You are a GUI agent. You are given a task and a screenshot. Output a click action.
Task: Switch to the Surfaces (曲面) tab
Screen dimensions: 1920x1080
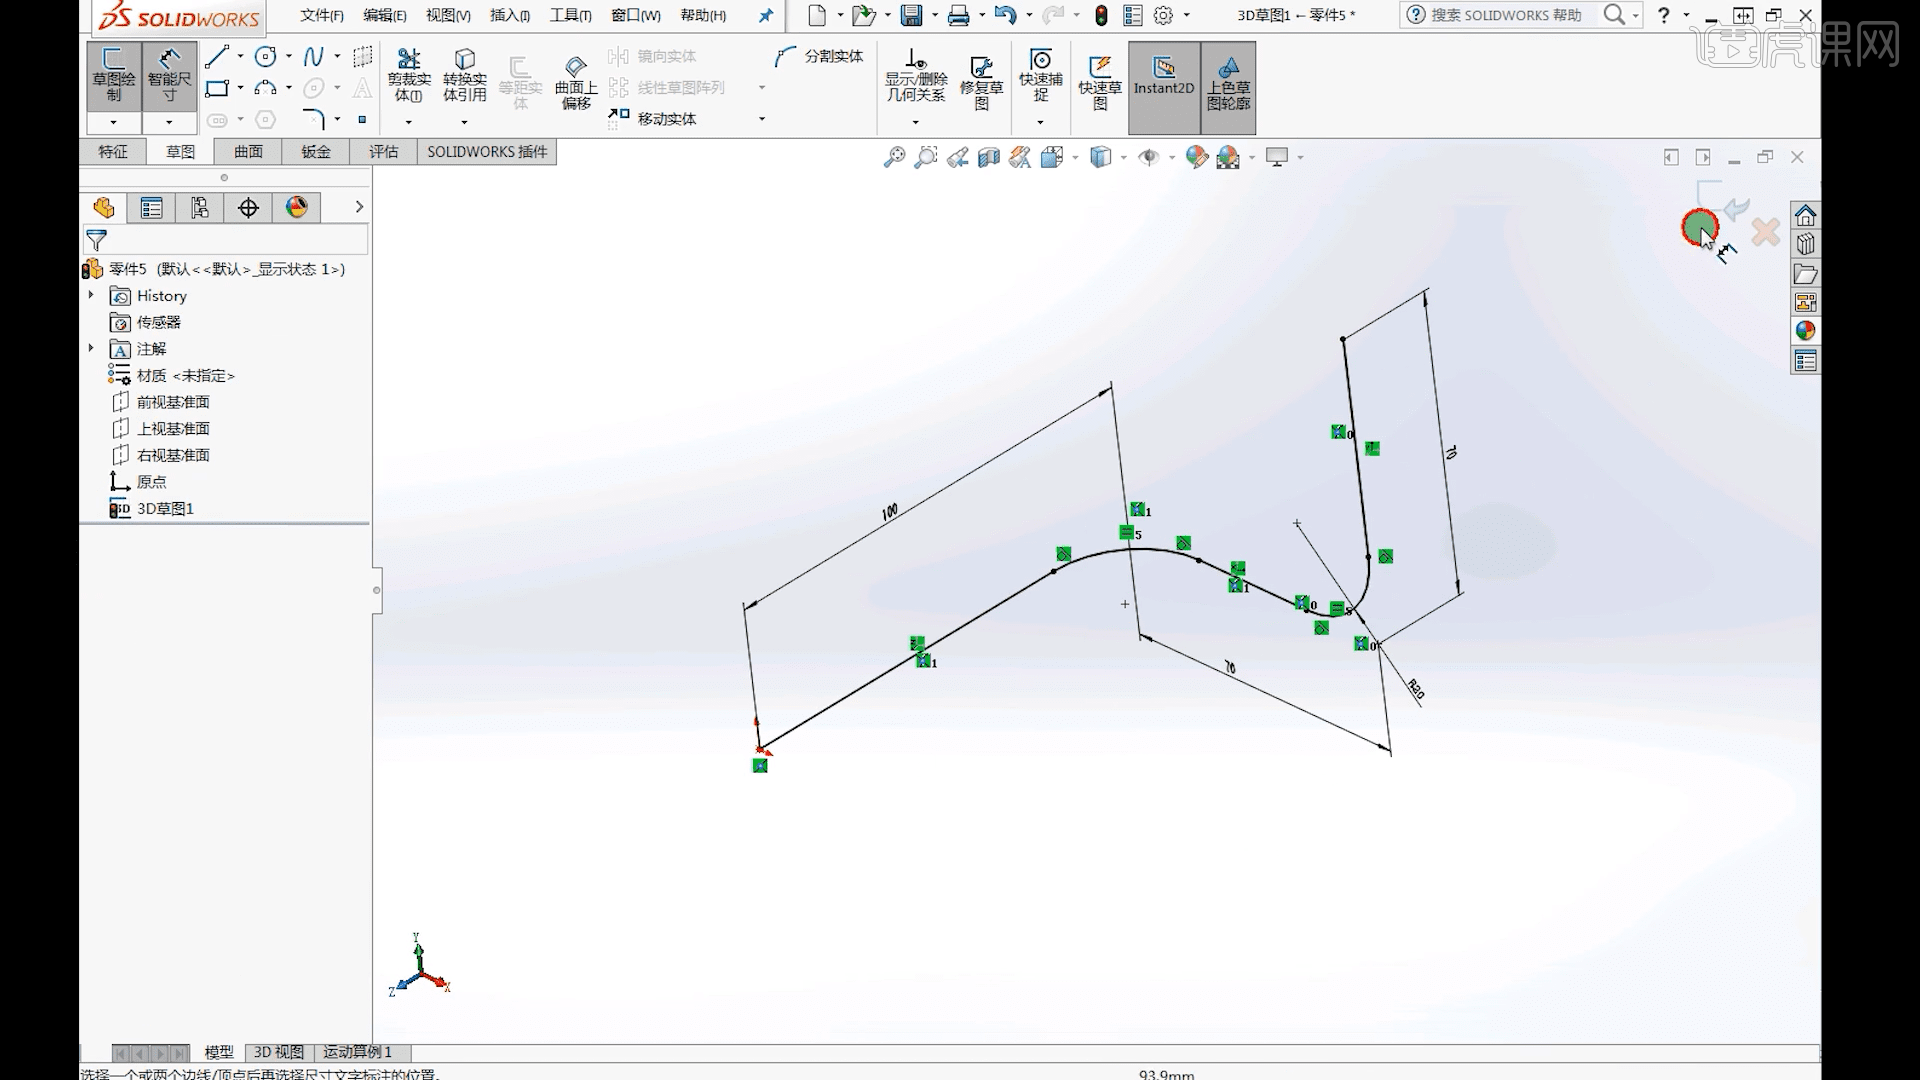(248, 152)
